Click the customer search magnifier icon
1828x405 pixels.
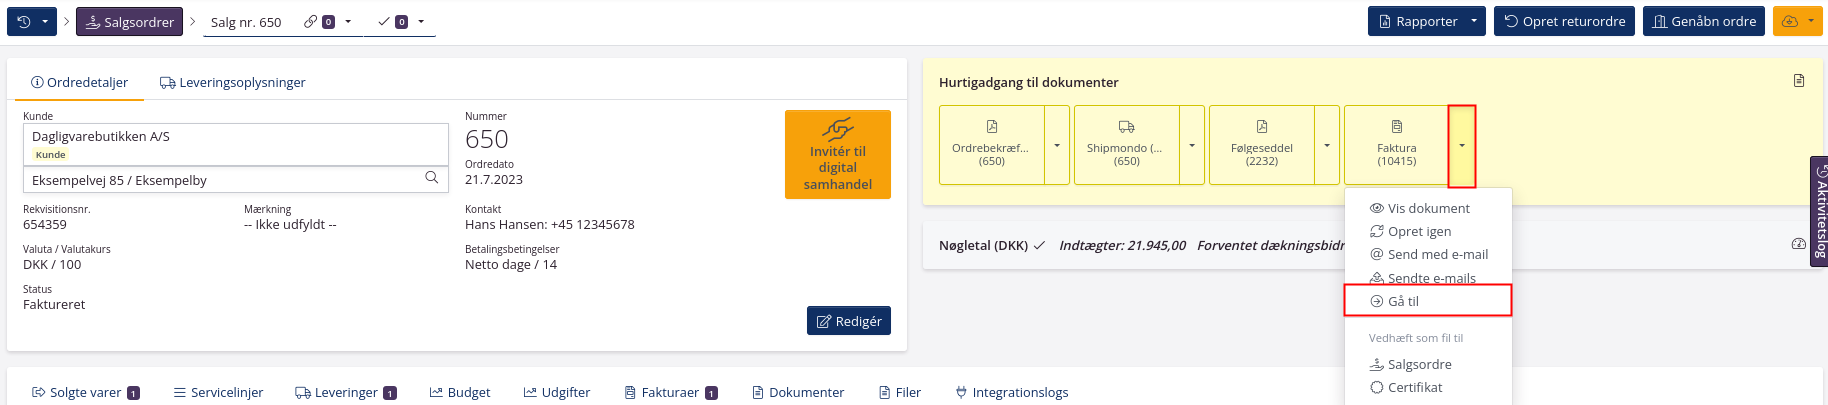pyautogui.click(x=432, y=178)
